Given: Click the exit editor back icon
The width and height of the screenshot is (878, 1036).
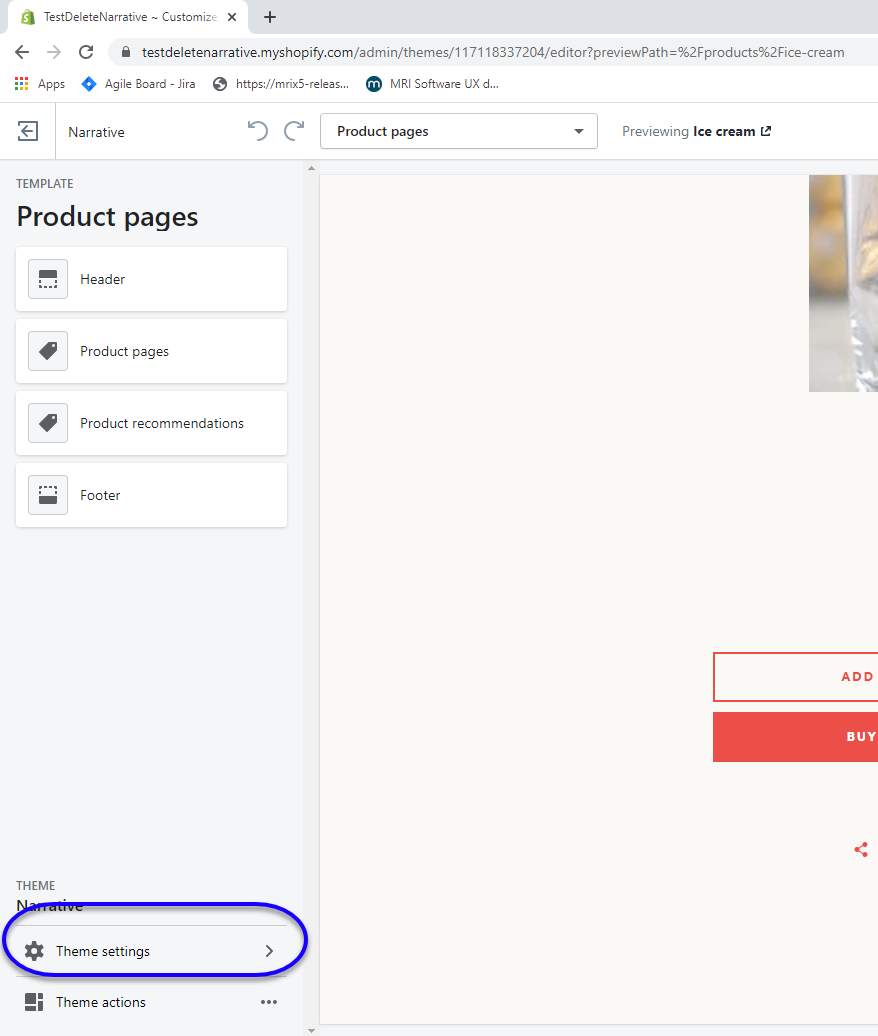Looking at the screenshot, I should (x=28, y=131).
